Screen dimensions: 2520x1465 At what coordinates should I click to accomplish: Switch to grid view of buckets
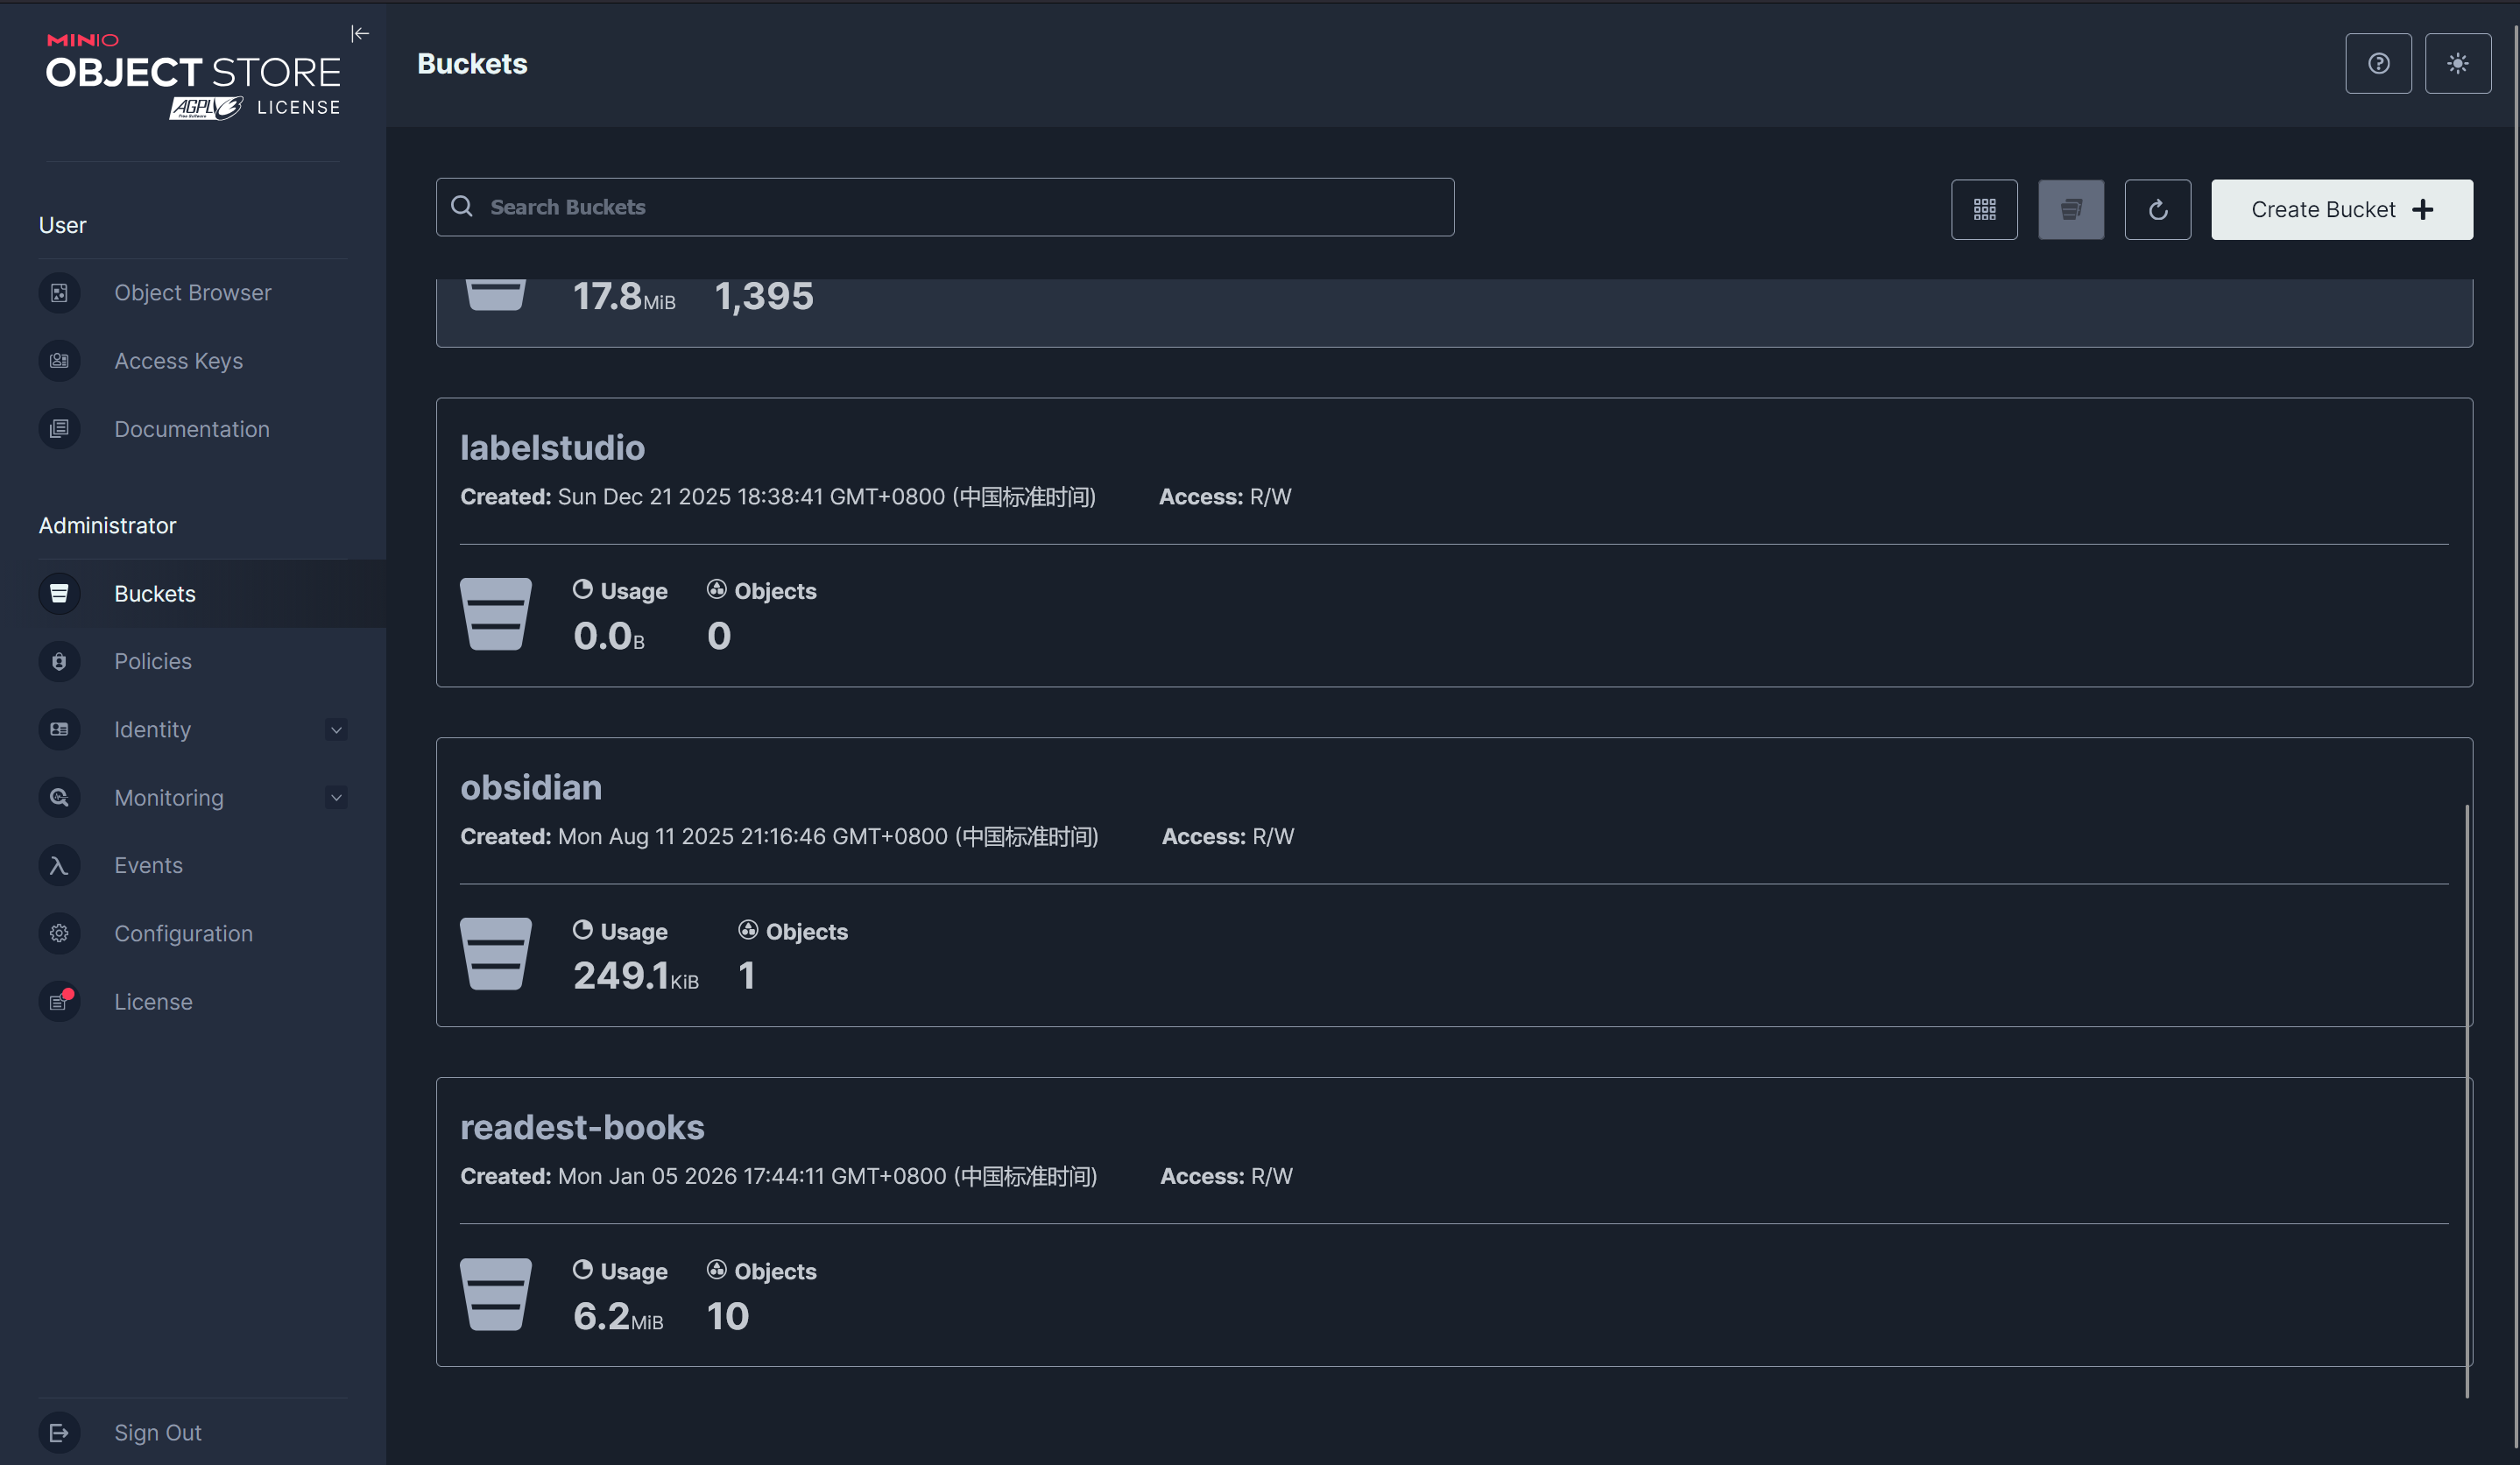point(1984,210)
